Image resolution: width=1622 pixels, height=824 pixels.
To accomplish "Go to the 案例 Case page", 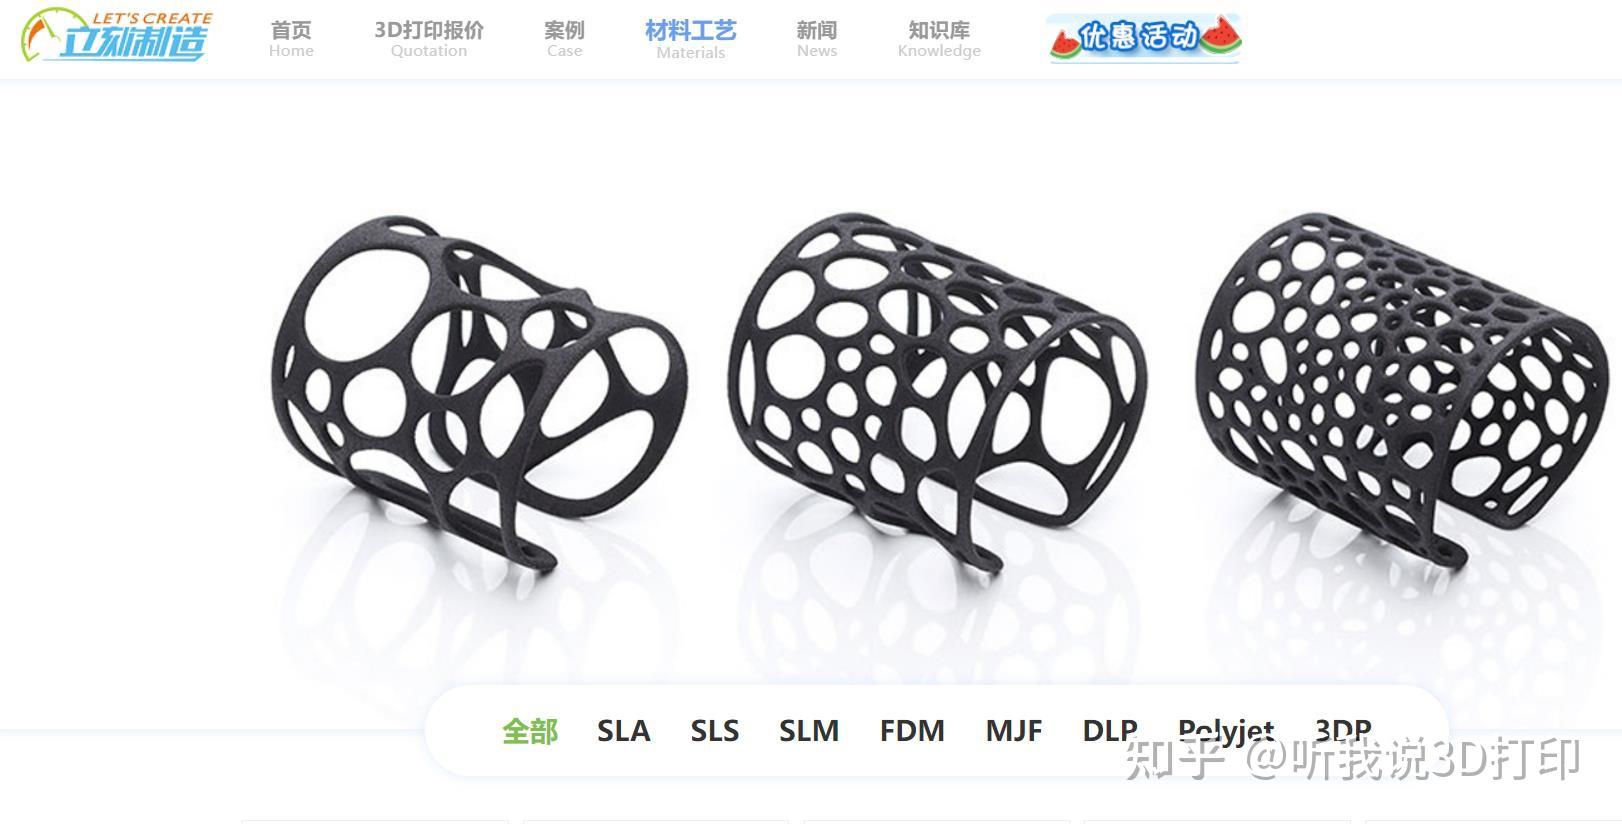I will point(564,39).
